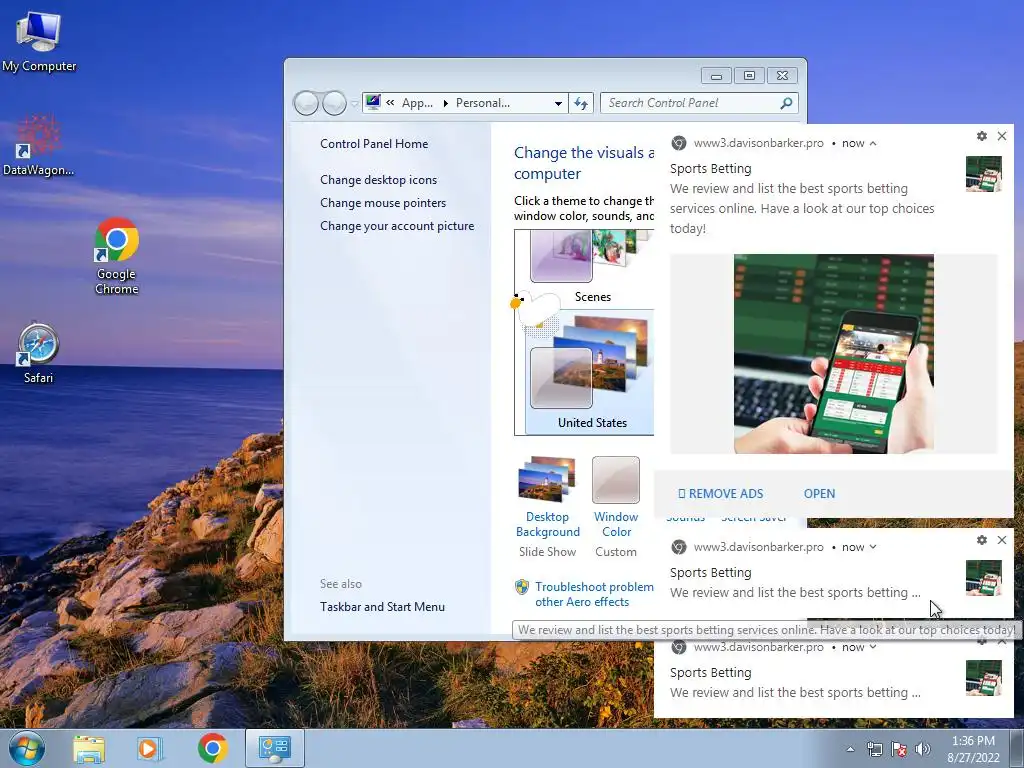The height and width of the screenshot is (768, 1024).
Task: Show the clock and date flyout
Action: (x=973, y=749)
